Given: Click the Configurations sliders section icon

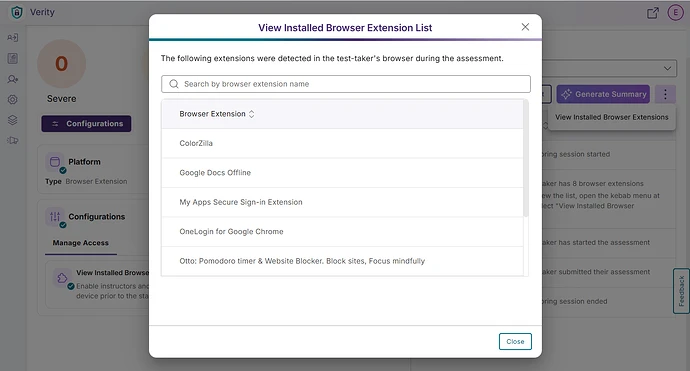Looking at the screenshot, I should [55, 217].
